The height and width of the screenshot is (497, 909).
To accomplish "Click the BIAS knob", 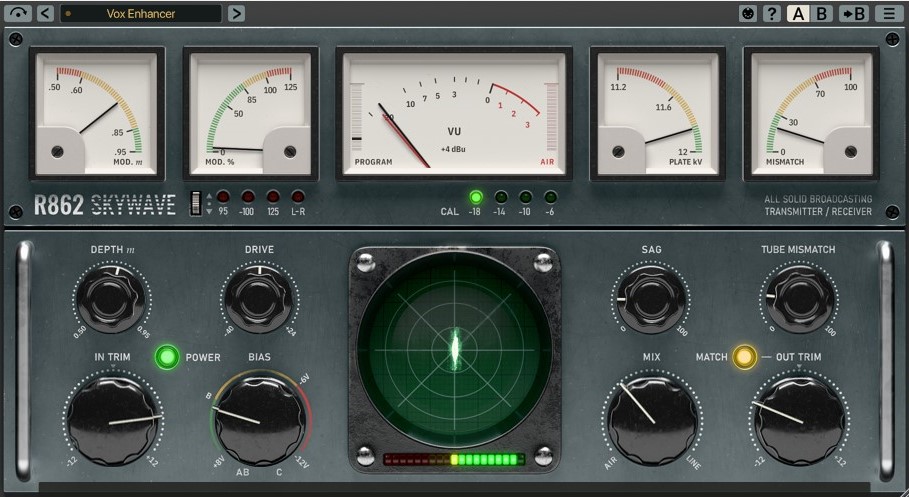I will (x=260, y=420).
